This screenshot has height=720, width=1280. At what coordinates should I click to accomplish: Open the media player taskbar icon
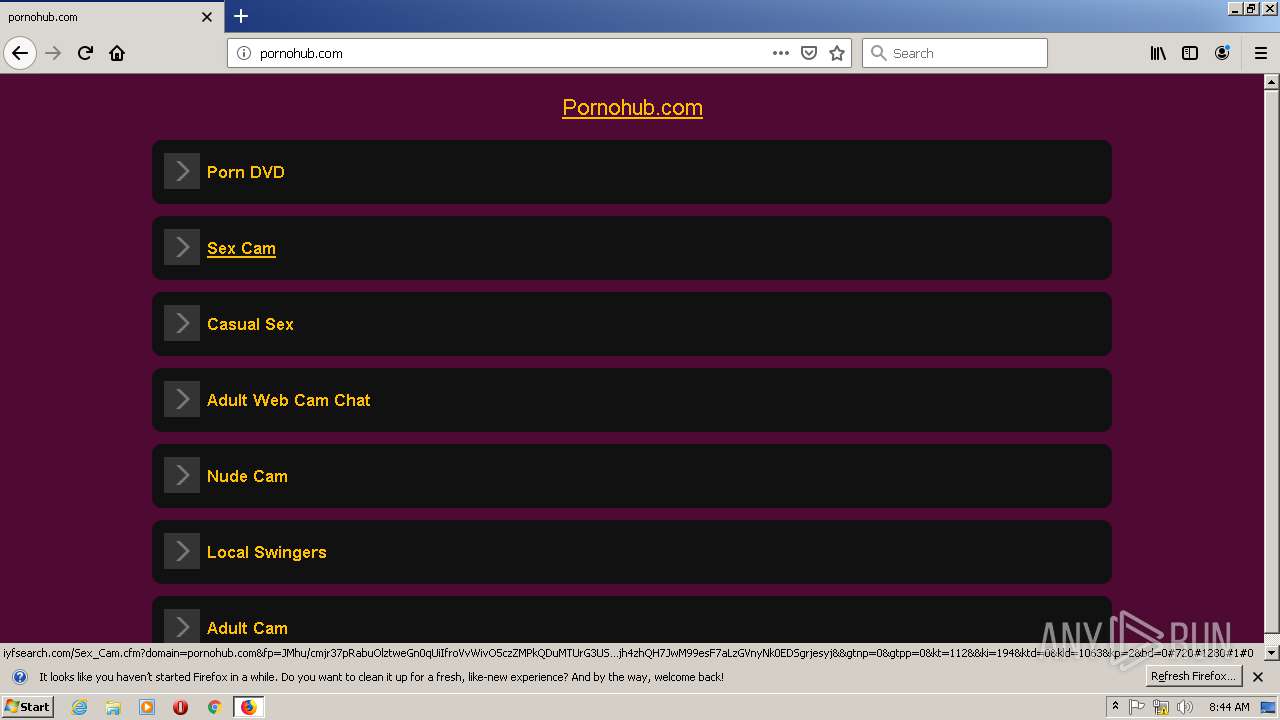147,707
